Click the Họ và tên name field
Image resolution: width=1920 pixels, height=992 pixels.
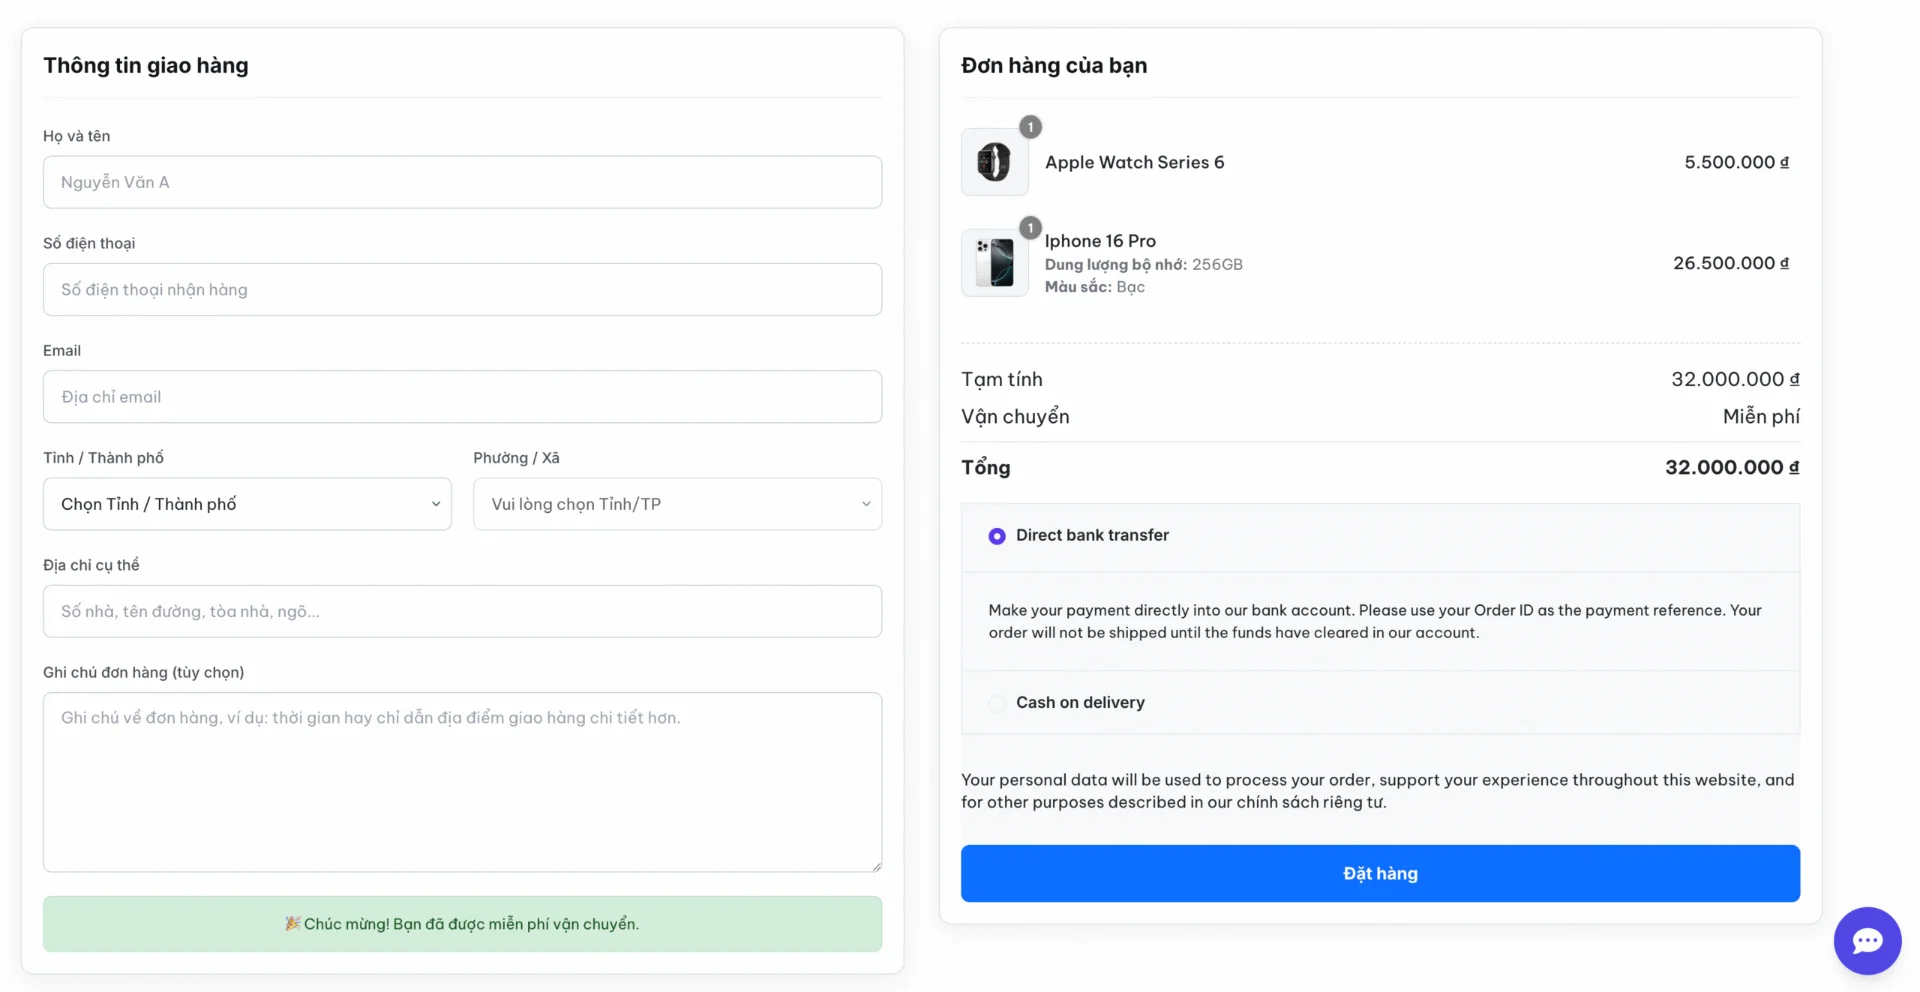click(462, 182)
